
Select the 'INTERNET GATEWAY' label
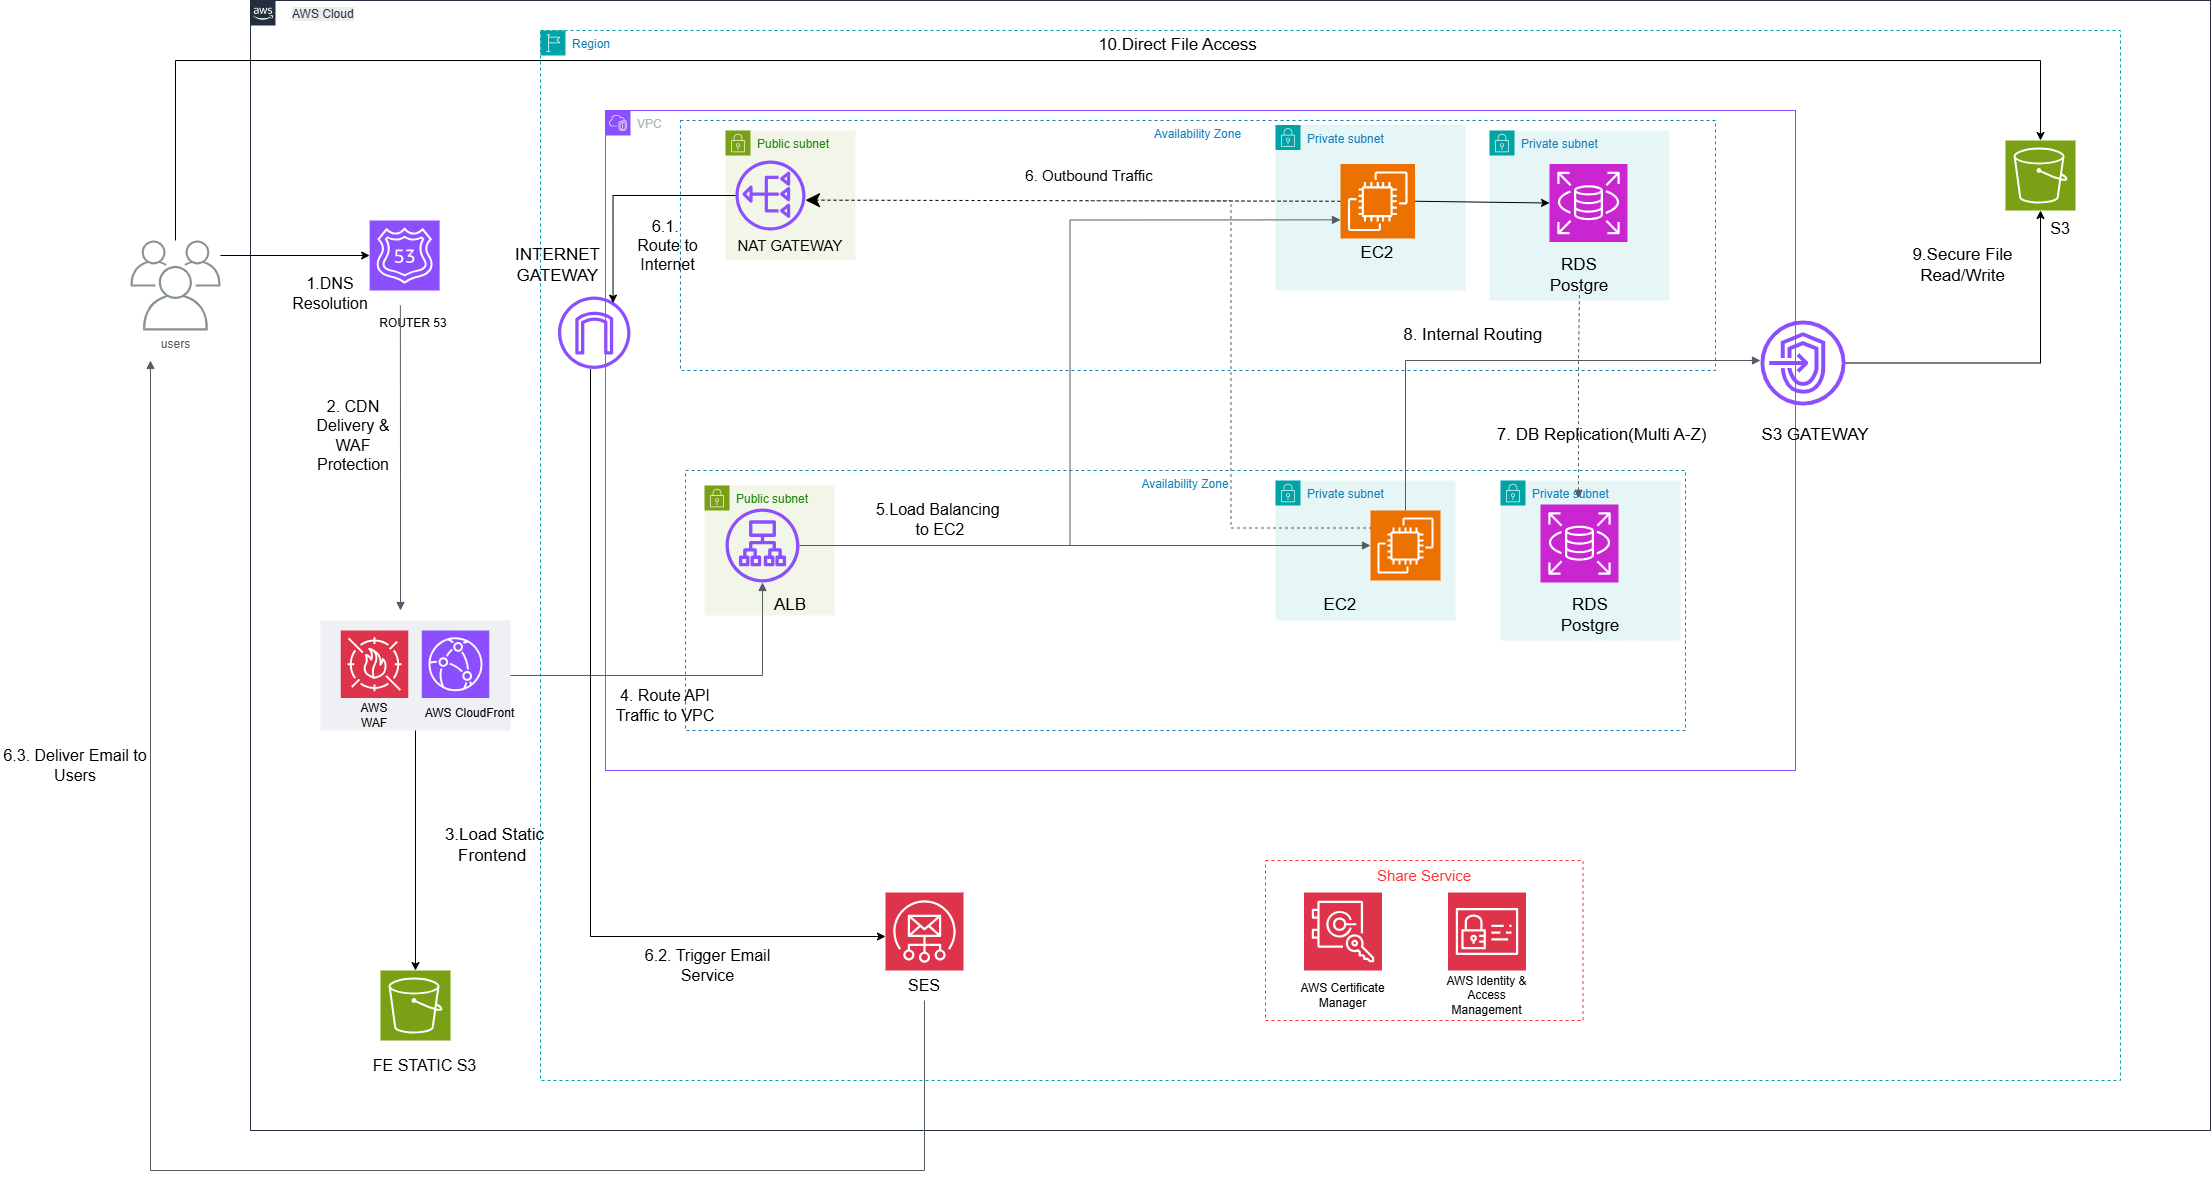(x=557, y=265)
